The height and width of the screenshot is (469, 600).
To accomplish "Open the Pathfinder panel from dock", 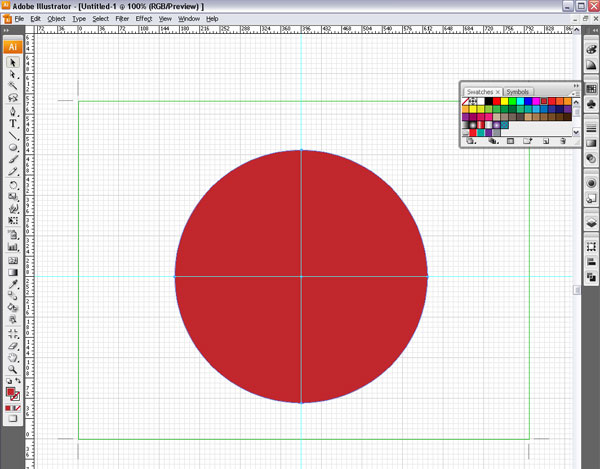I will tap(591, 277).
